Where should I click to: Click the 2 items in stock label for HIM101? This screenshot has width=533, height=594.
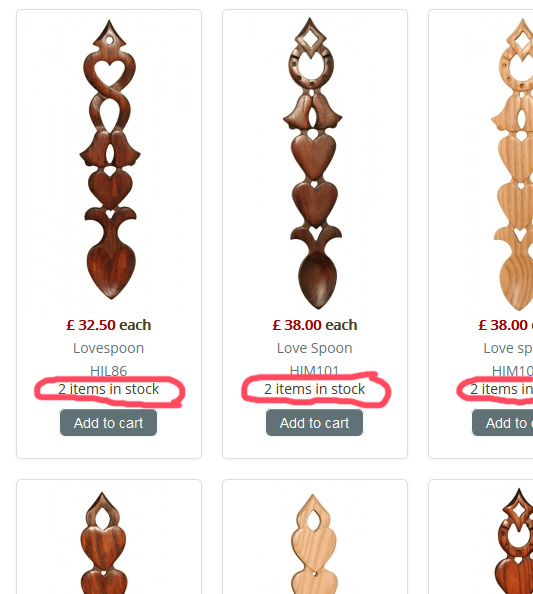point(314,389)
